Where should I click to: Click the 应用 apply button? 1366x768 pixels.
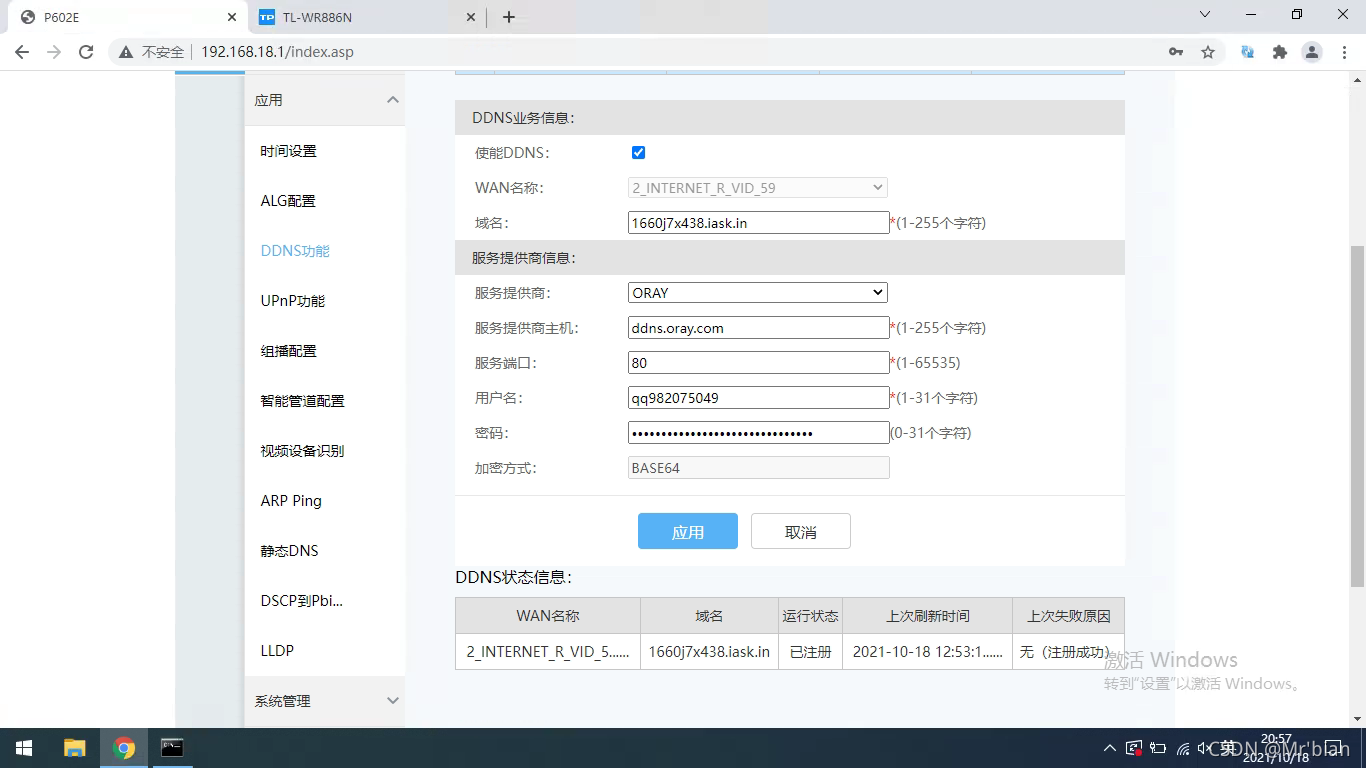point(688,531)
